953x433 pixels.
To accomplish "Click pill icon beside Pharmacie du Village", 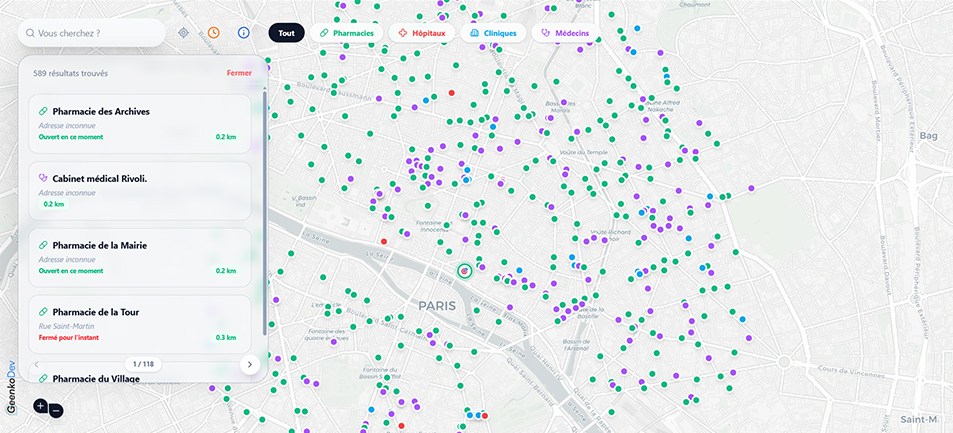I will [43, 378].
